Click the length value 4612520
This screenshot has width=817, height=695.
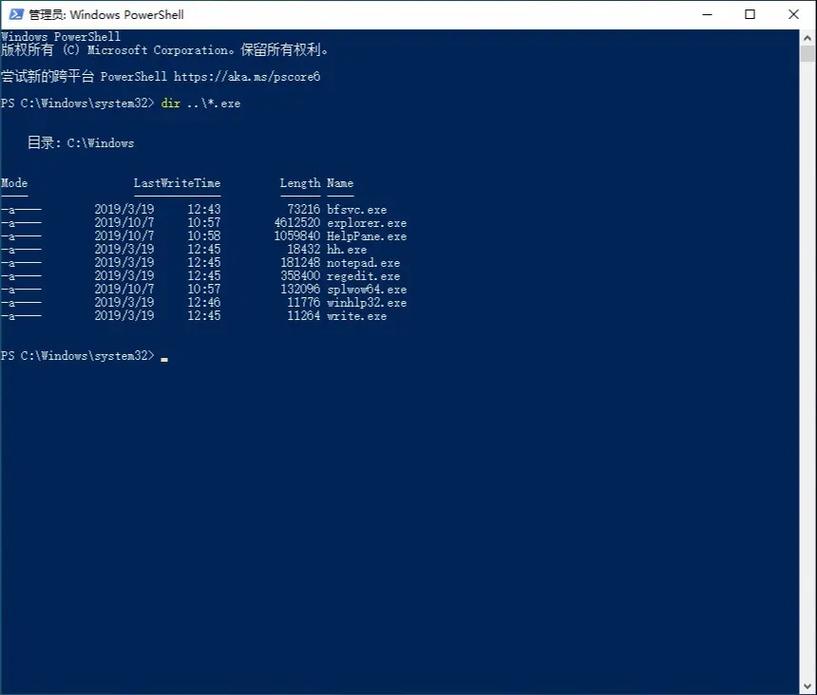pos(298,223)
